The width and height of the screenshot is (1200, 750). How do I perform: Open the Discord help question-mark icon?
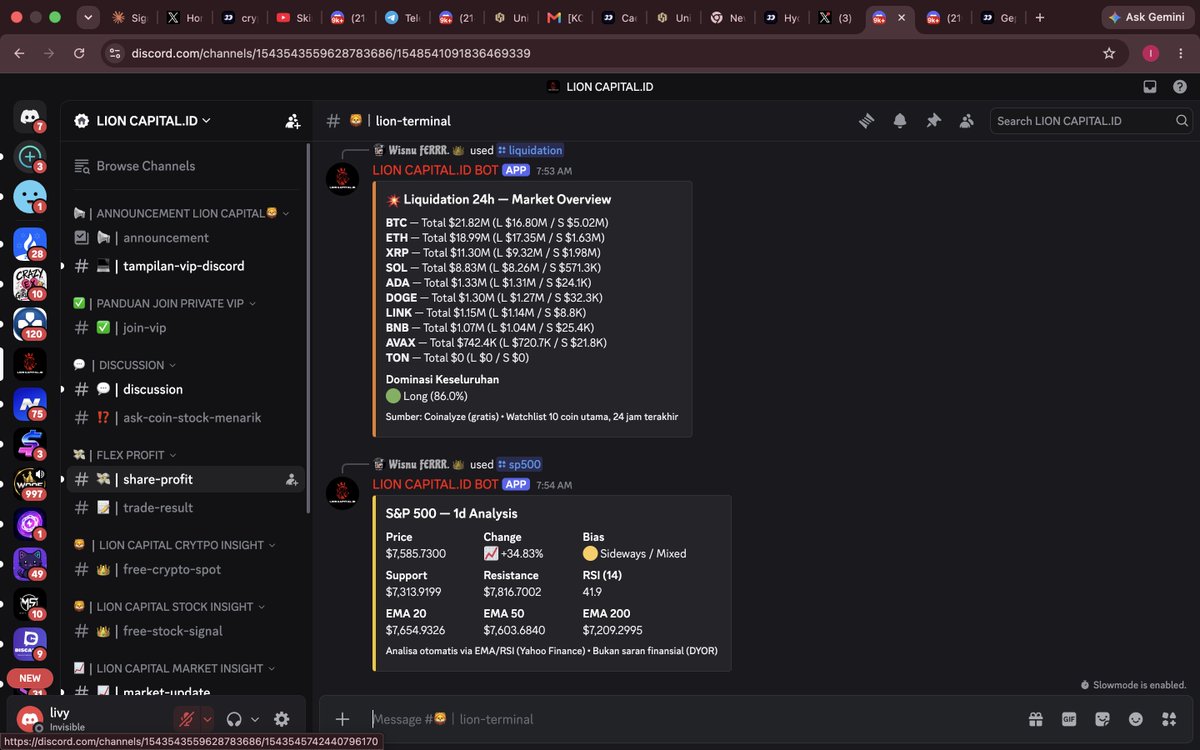[x=1180, y=87]
